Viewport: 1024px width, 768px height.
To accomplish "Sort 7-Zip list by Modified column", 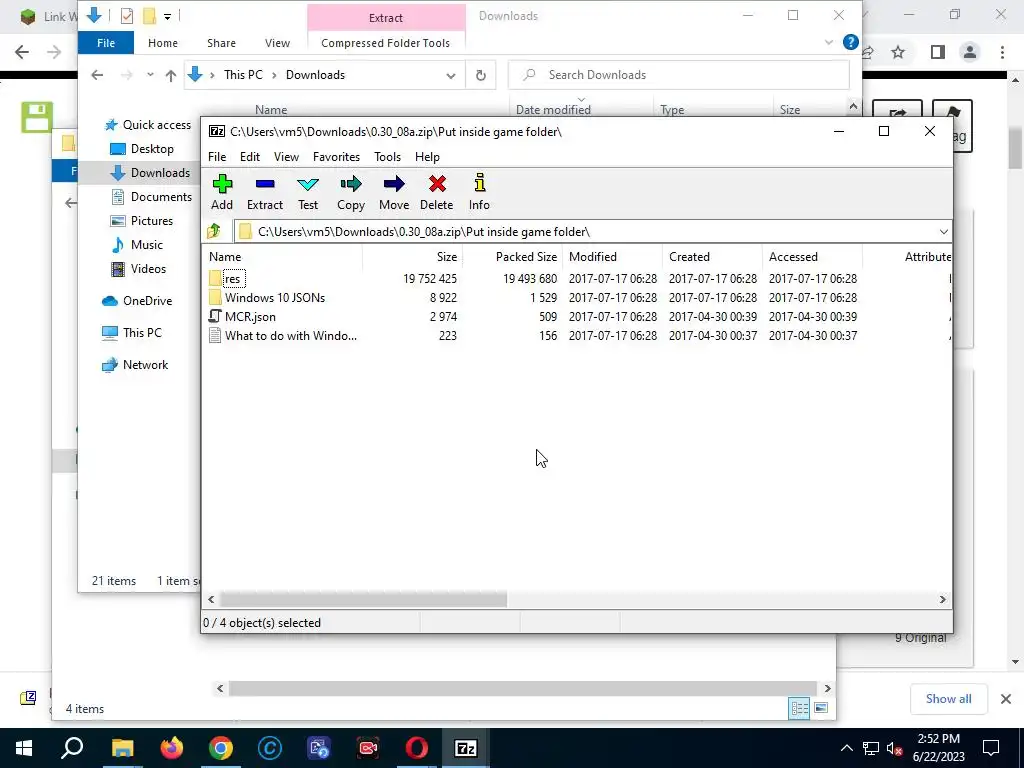I will [613, 257].
